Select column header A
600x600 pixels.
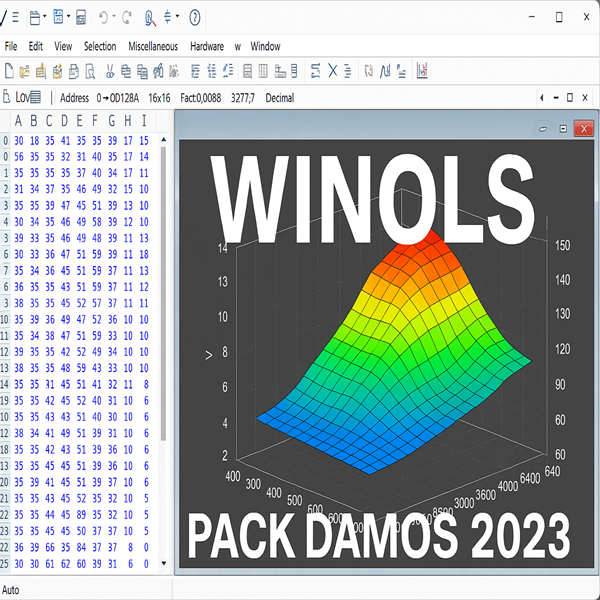point(18,121)
